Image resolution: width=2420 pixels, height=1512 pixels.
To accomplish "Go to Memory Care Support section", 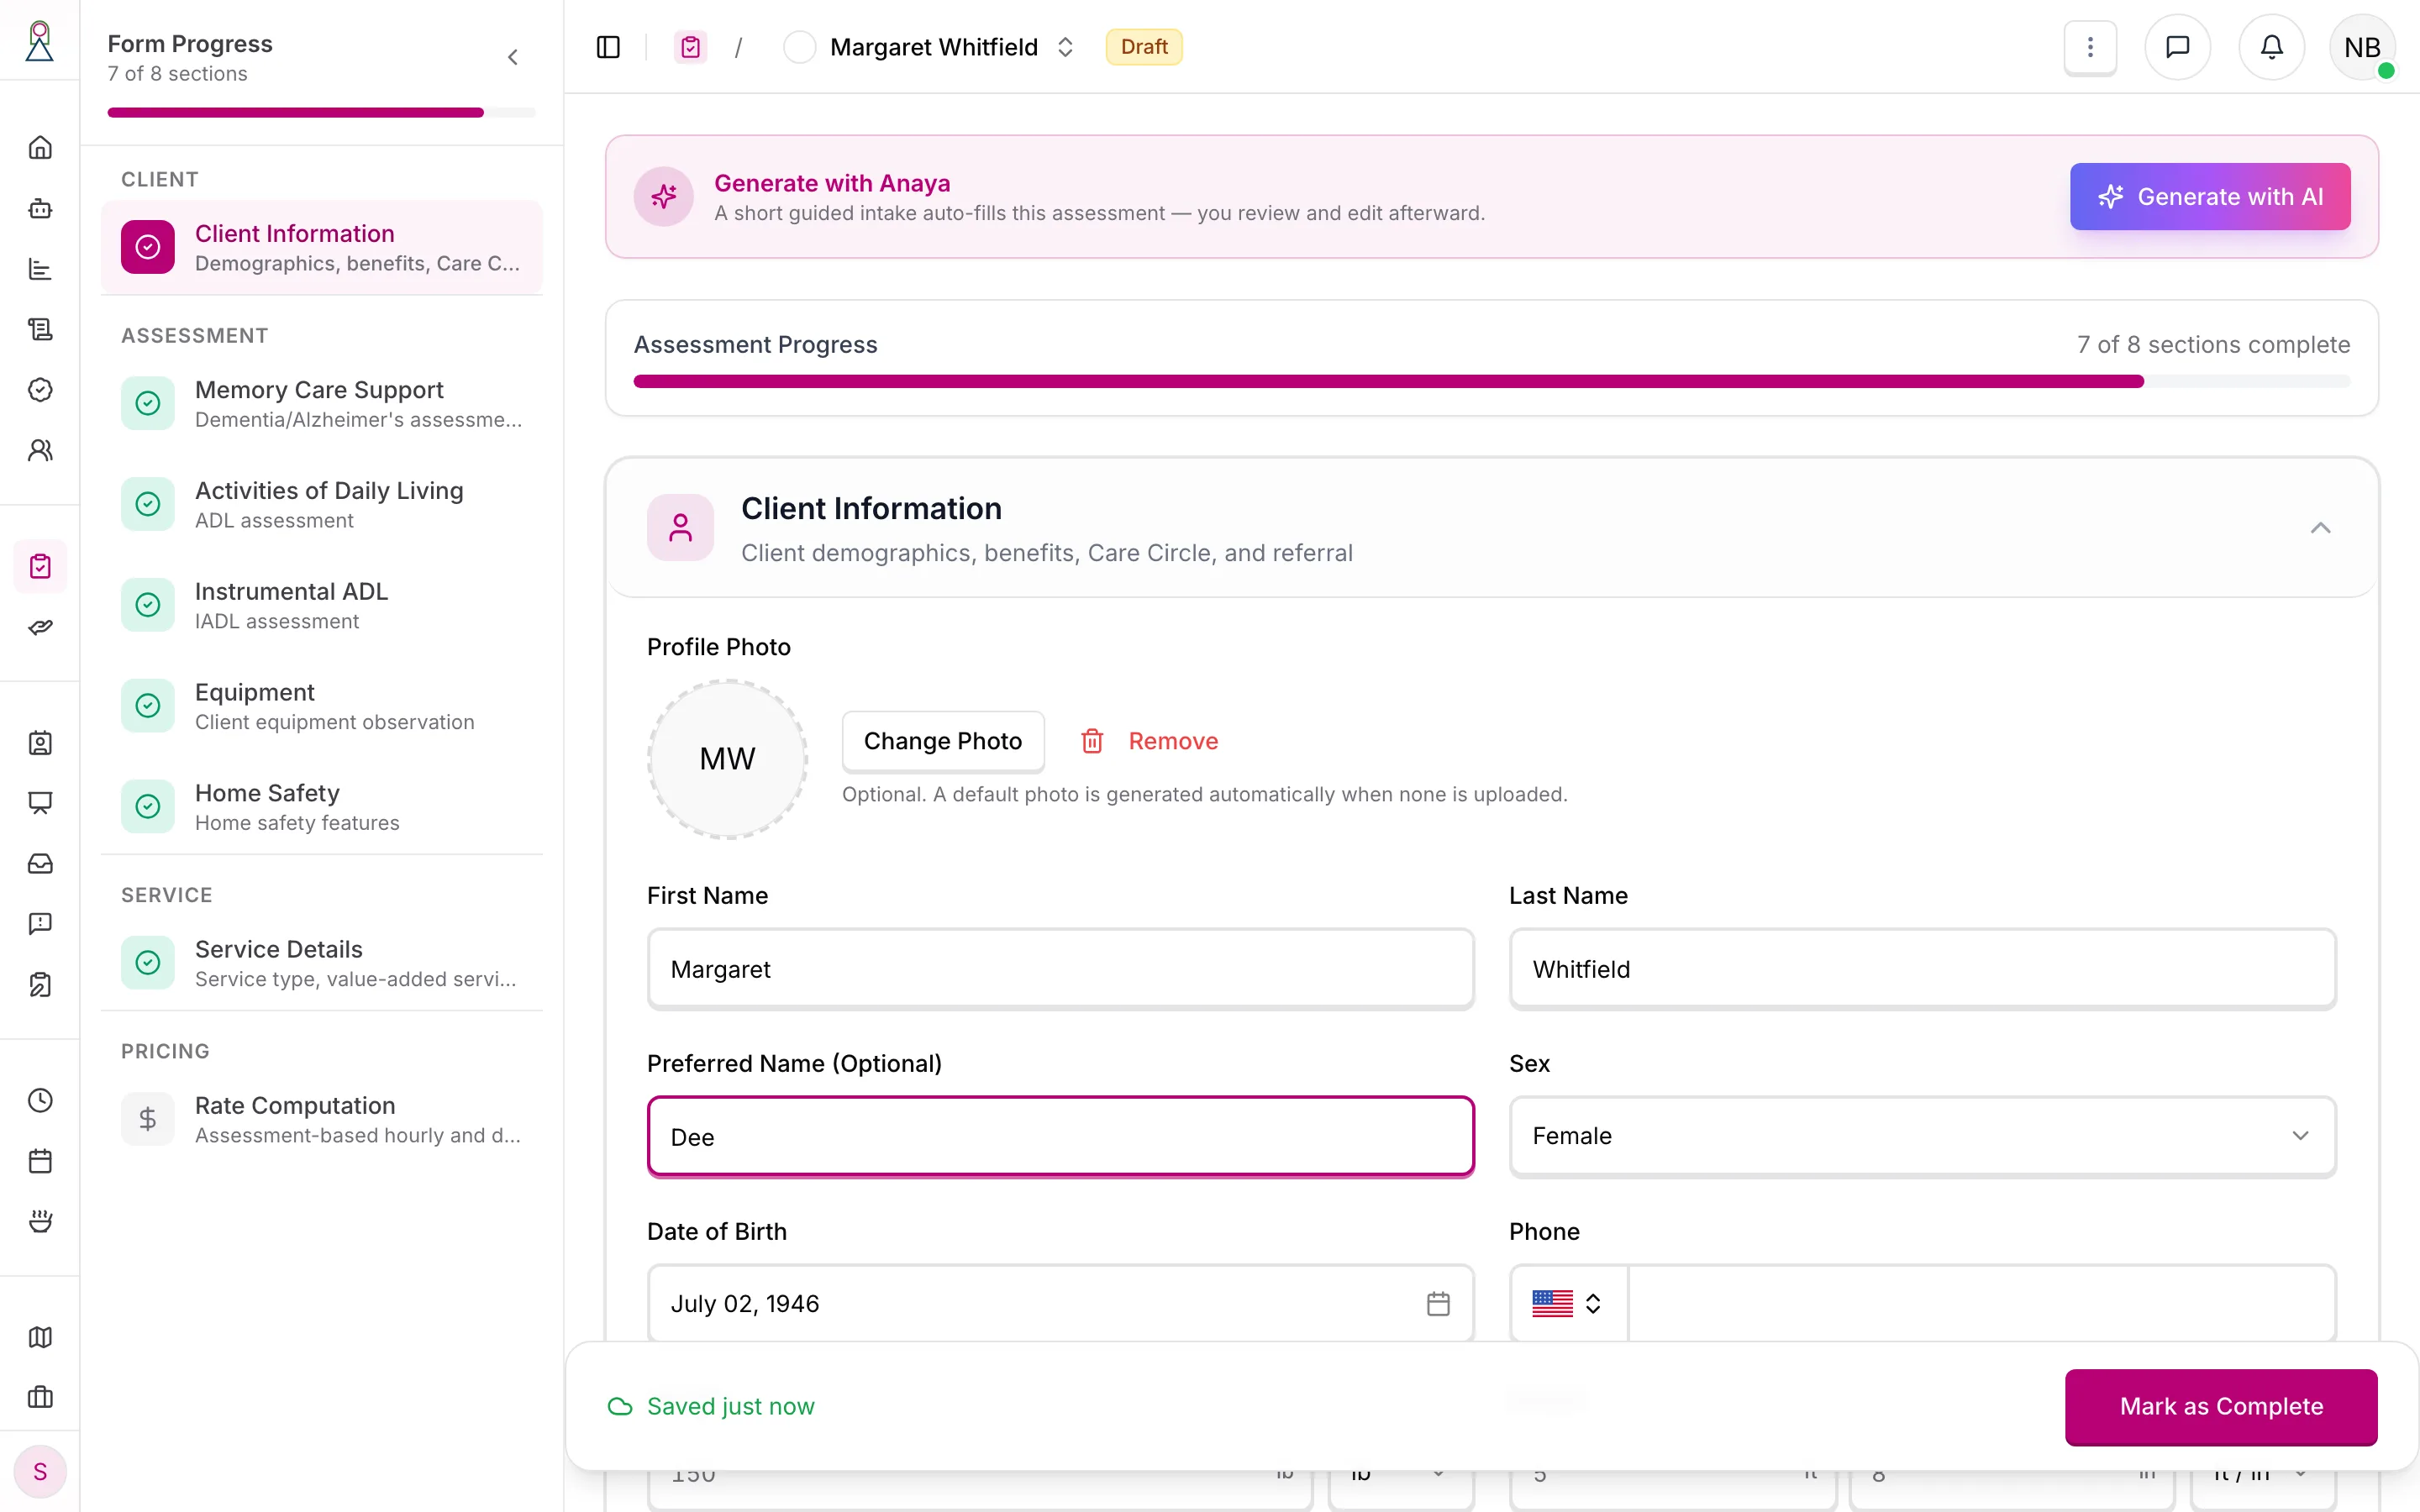I will click(322, 403).
